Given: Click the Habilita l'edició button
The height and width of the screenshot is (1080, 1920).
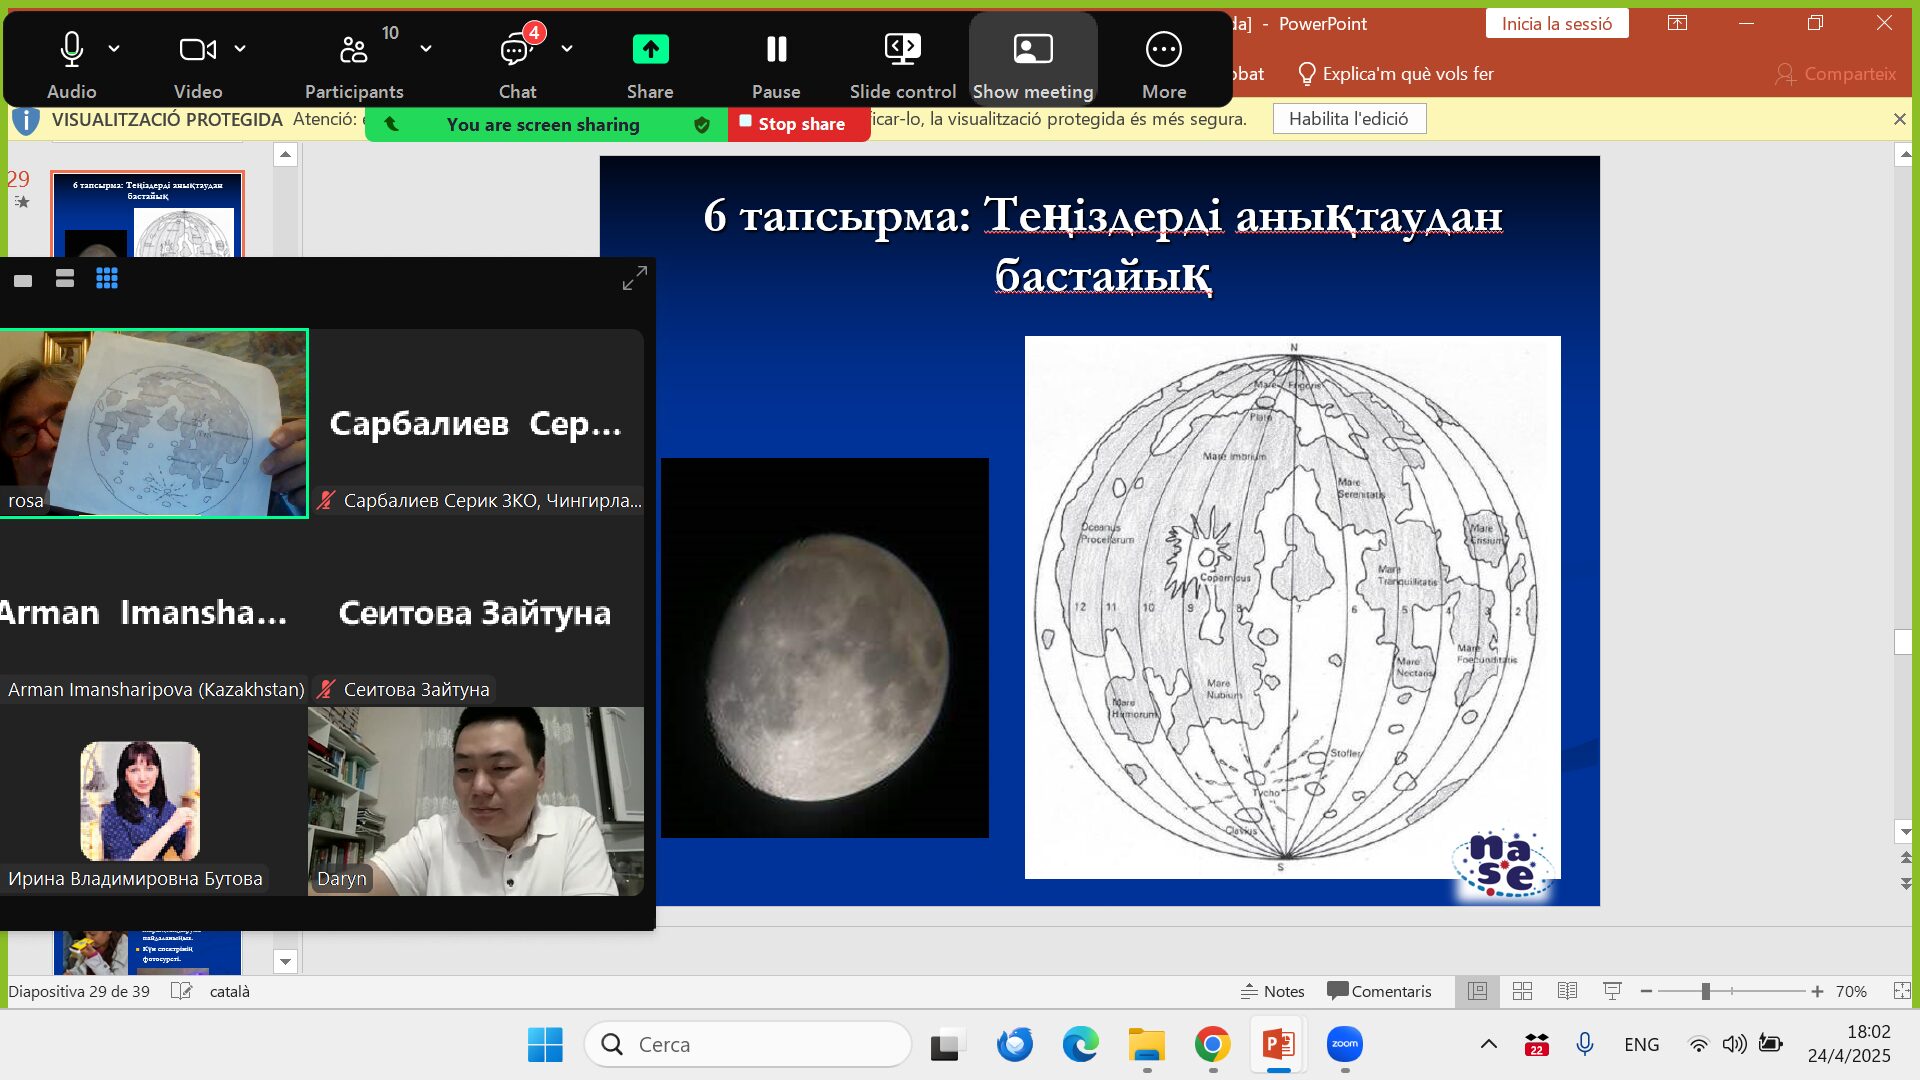Looking at the screenshot, I should pyautogui.click(x=1348, y=119).
